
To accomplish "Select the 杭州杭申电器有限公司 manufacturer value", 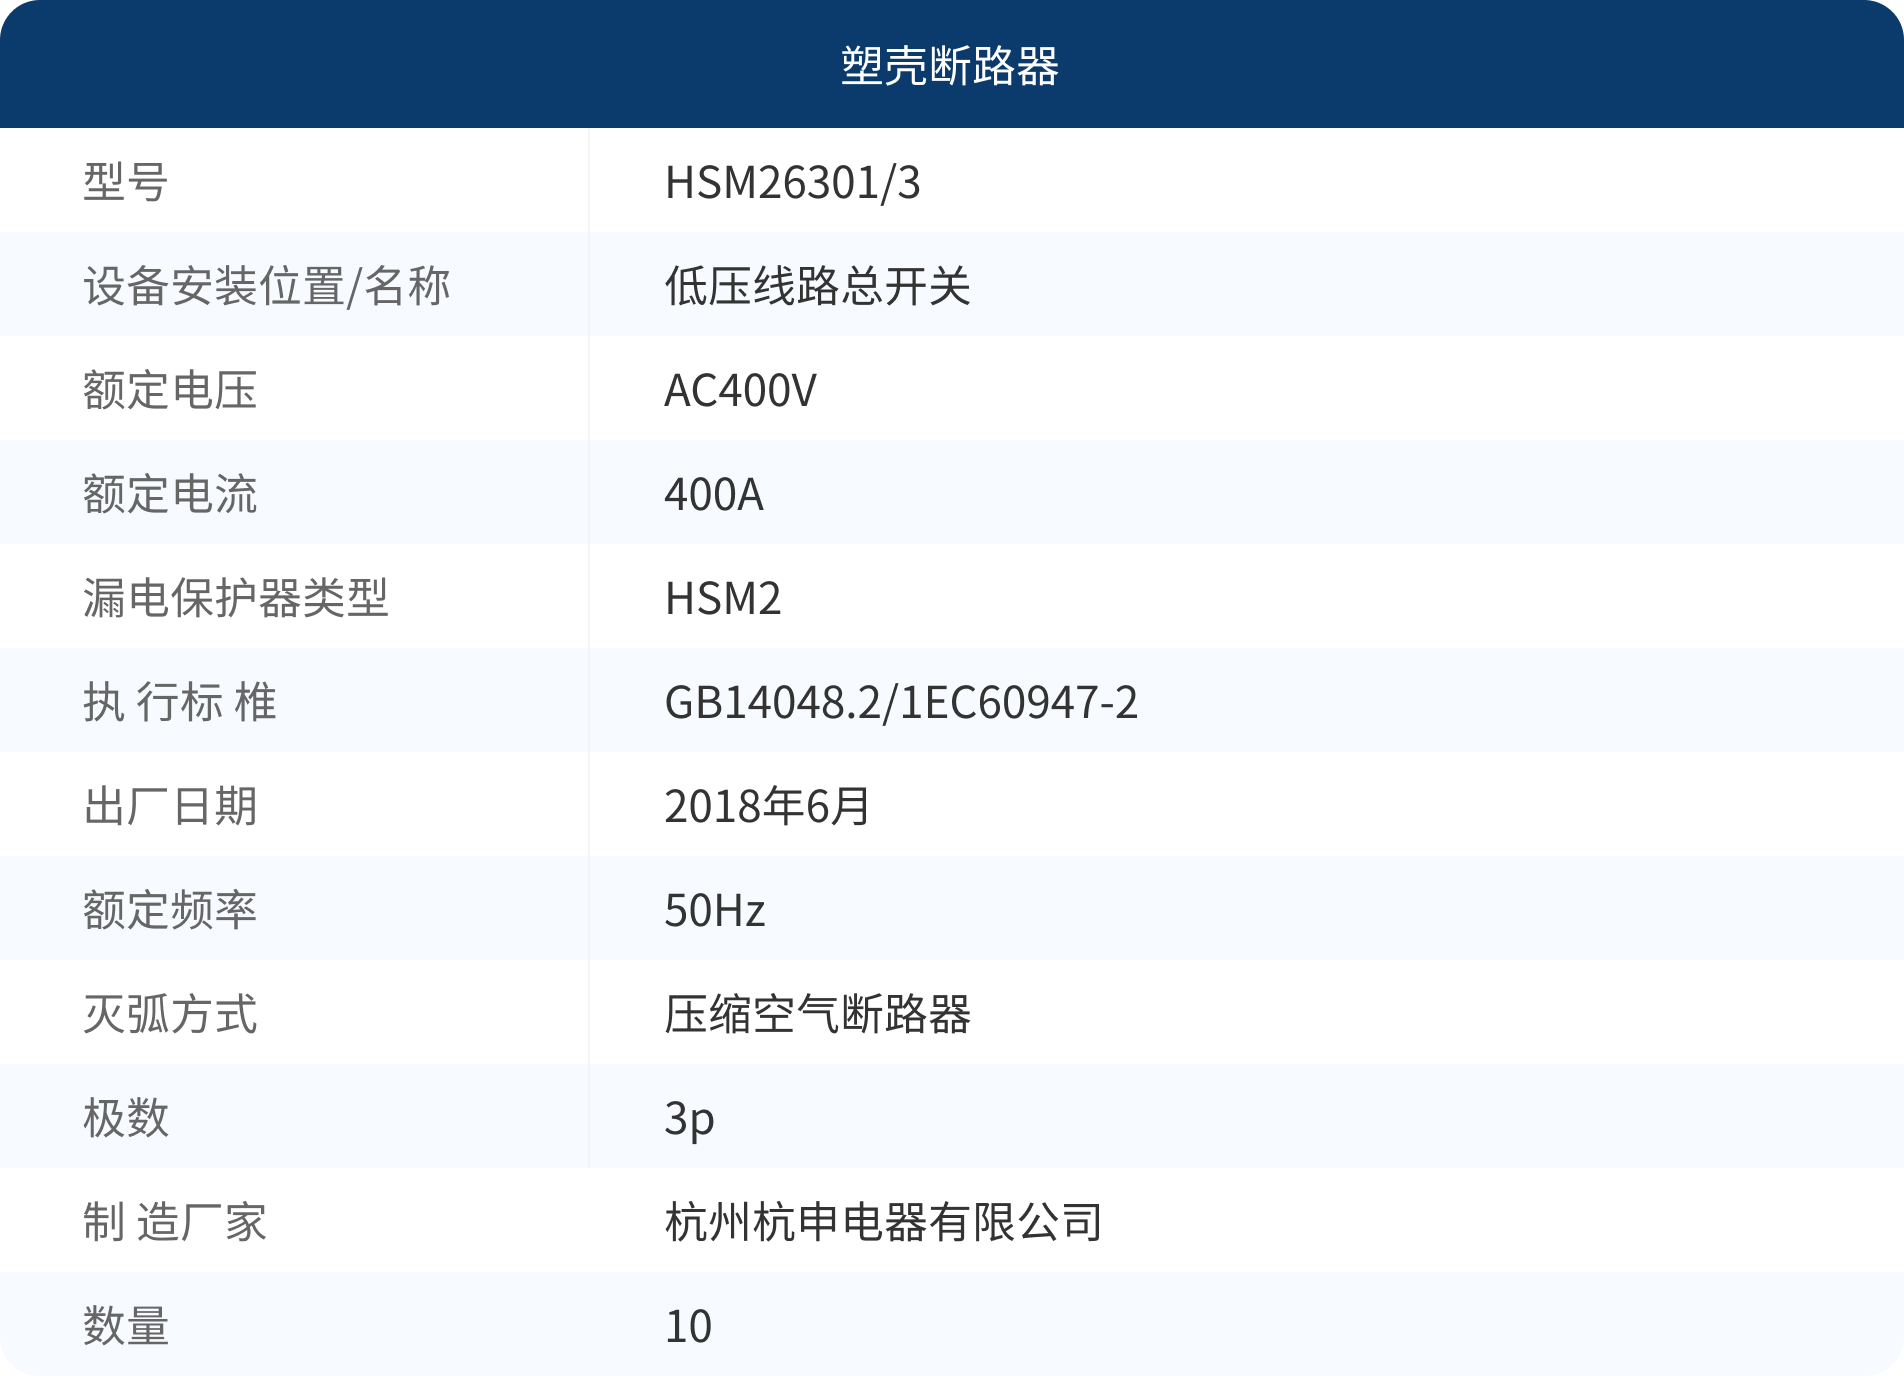I will pyautogui.click(x=884, y=1223).
